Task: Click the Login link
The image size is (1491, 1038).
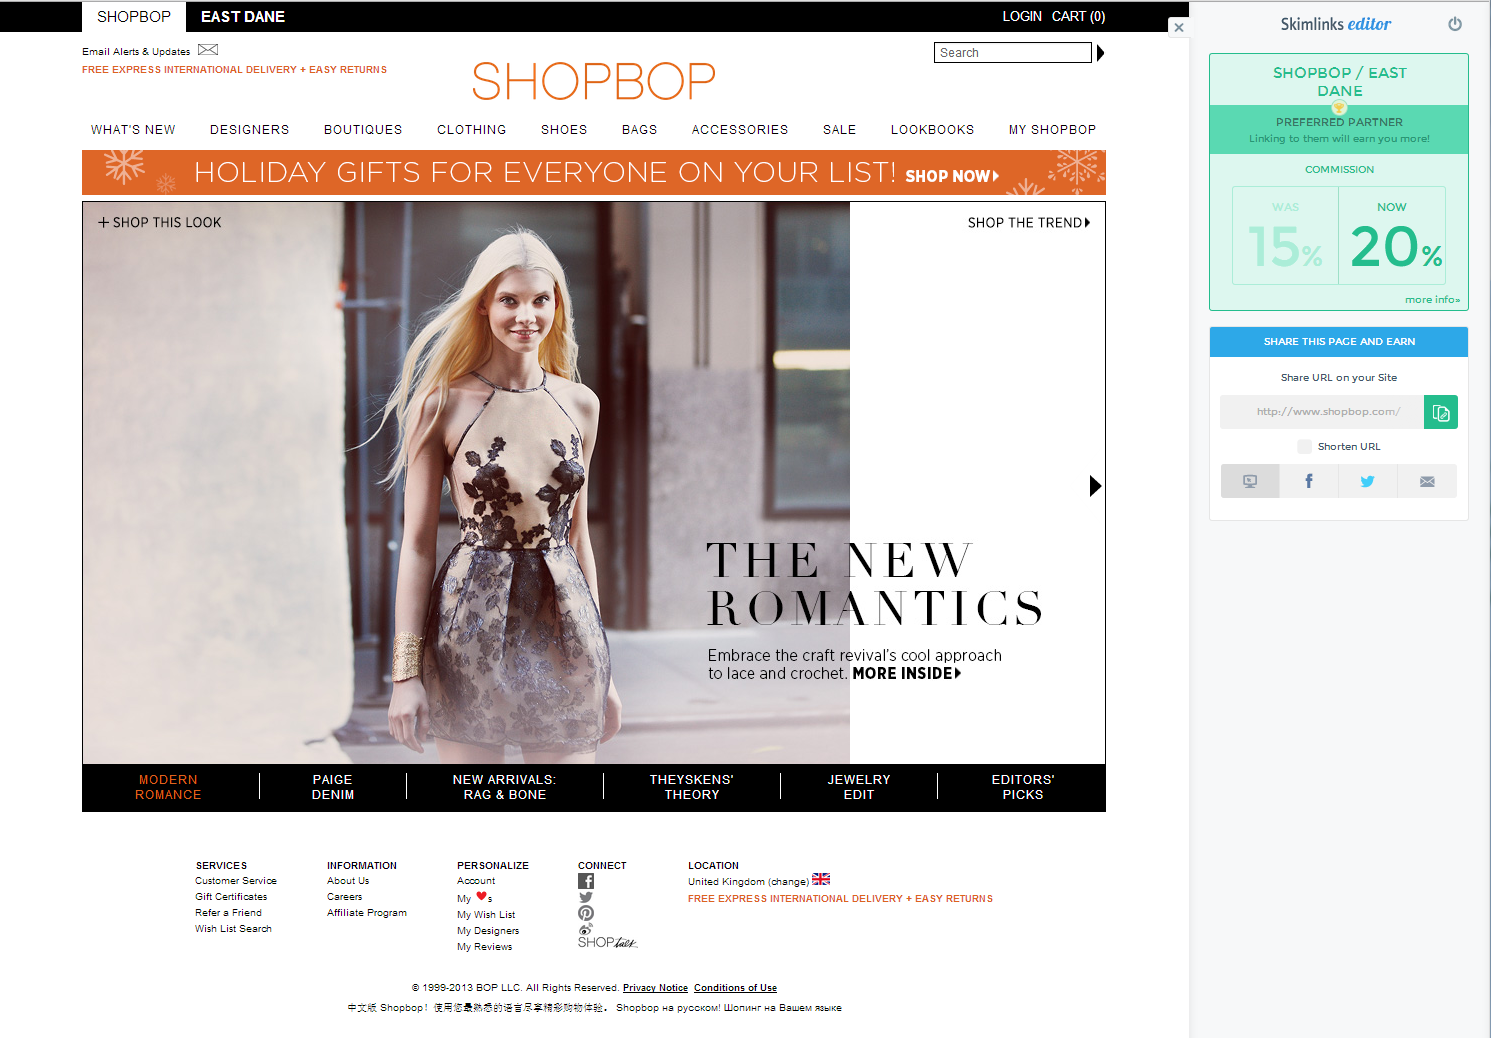Action: [1022, 17]
